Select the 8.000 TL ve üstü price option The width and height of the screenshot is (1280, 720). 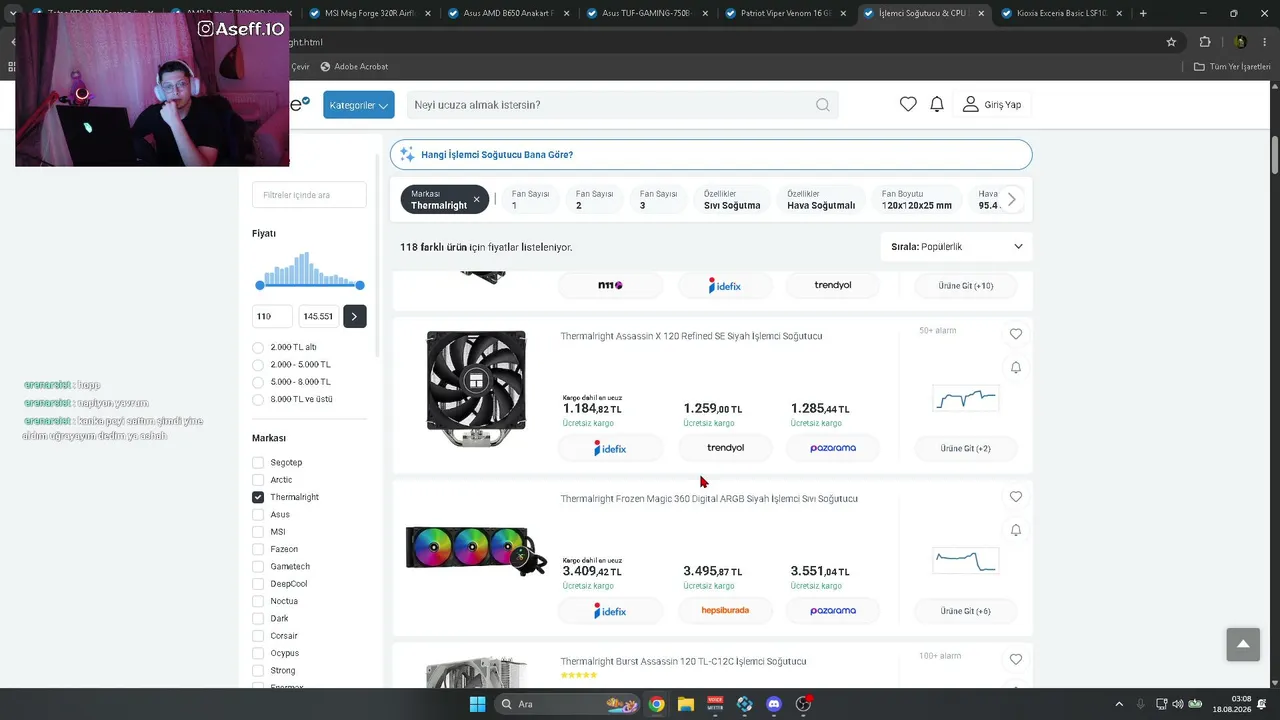pos(258,400)
